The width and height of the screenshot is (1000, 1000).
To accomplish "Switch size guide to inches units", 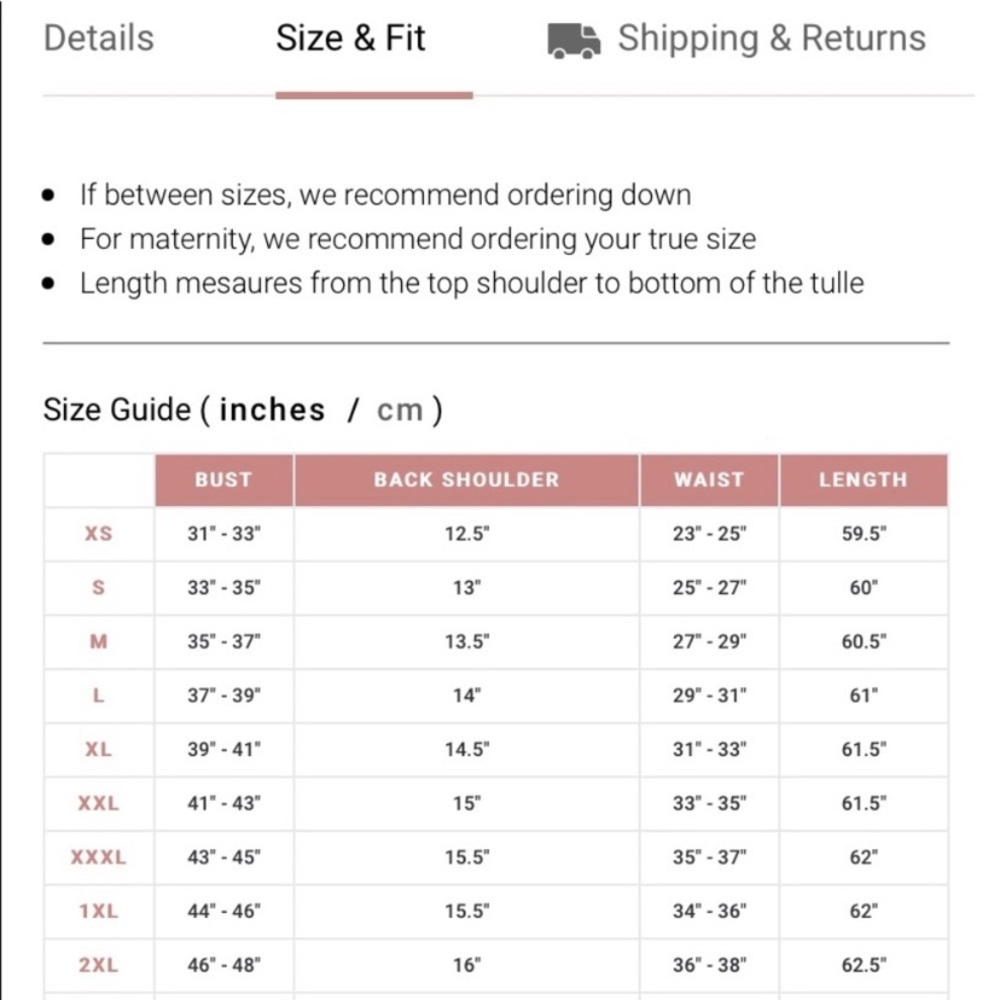I will tap(272, 409).
